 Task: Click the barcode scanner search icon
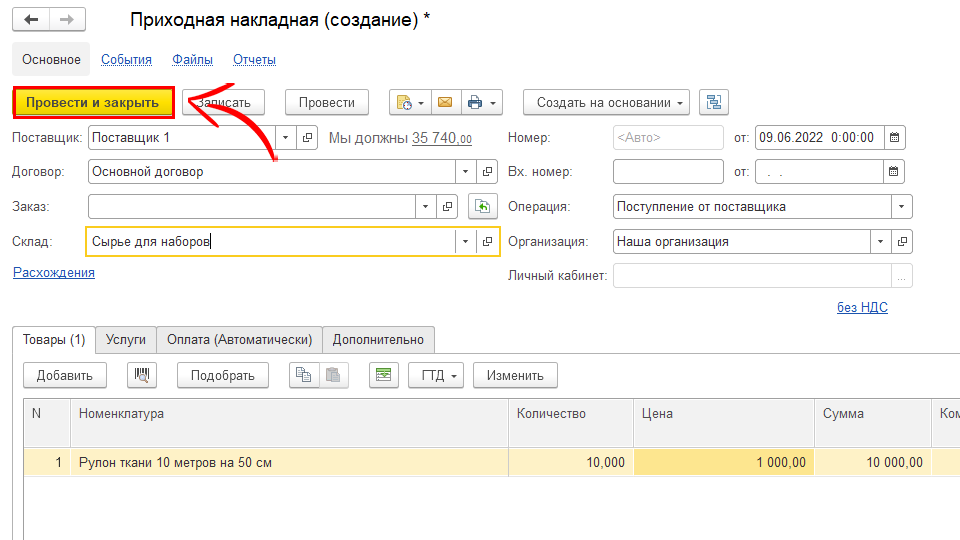pos(142,375)
